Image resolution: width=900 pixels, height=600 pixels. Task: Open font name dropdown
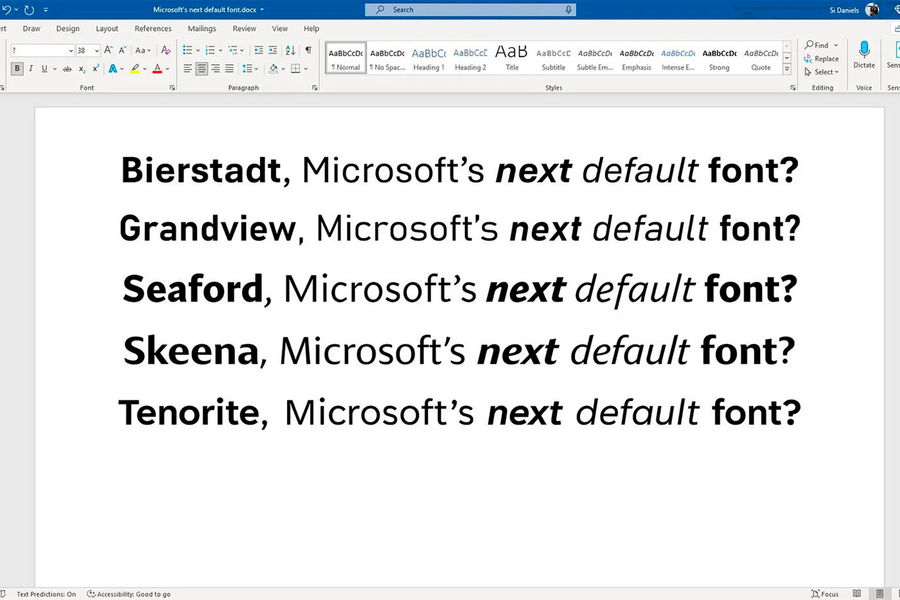pyautogui.click(x=71, y=51)
